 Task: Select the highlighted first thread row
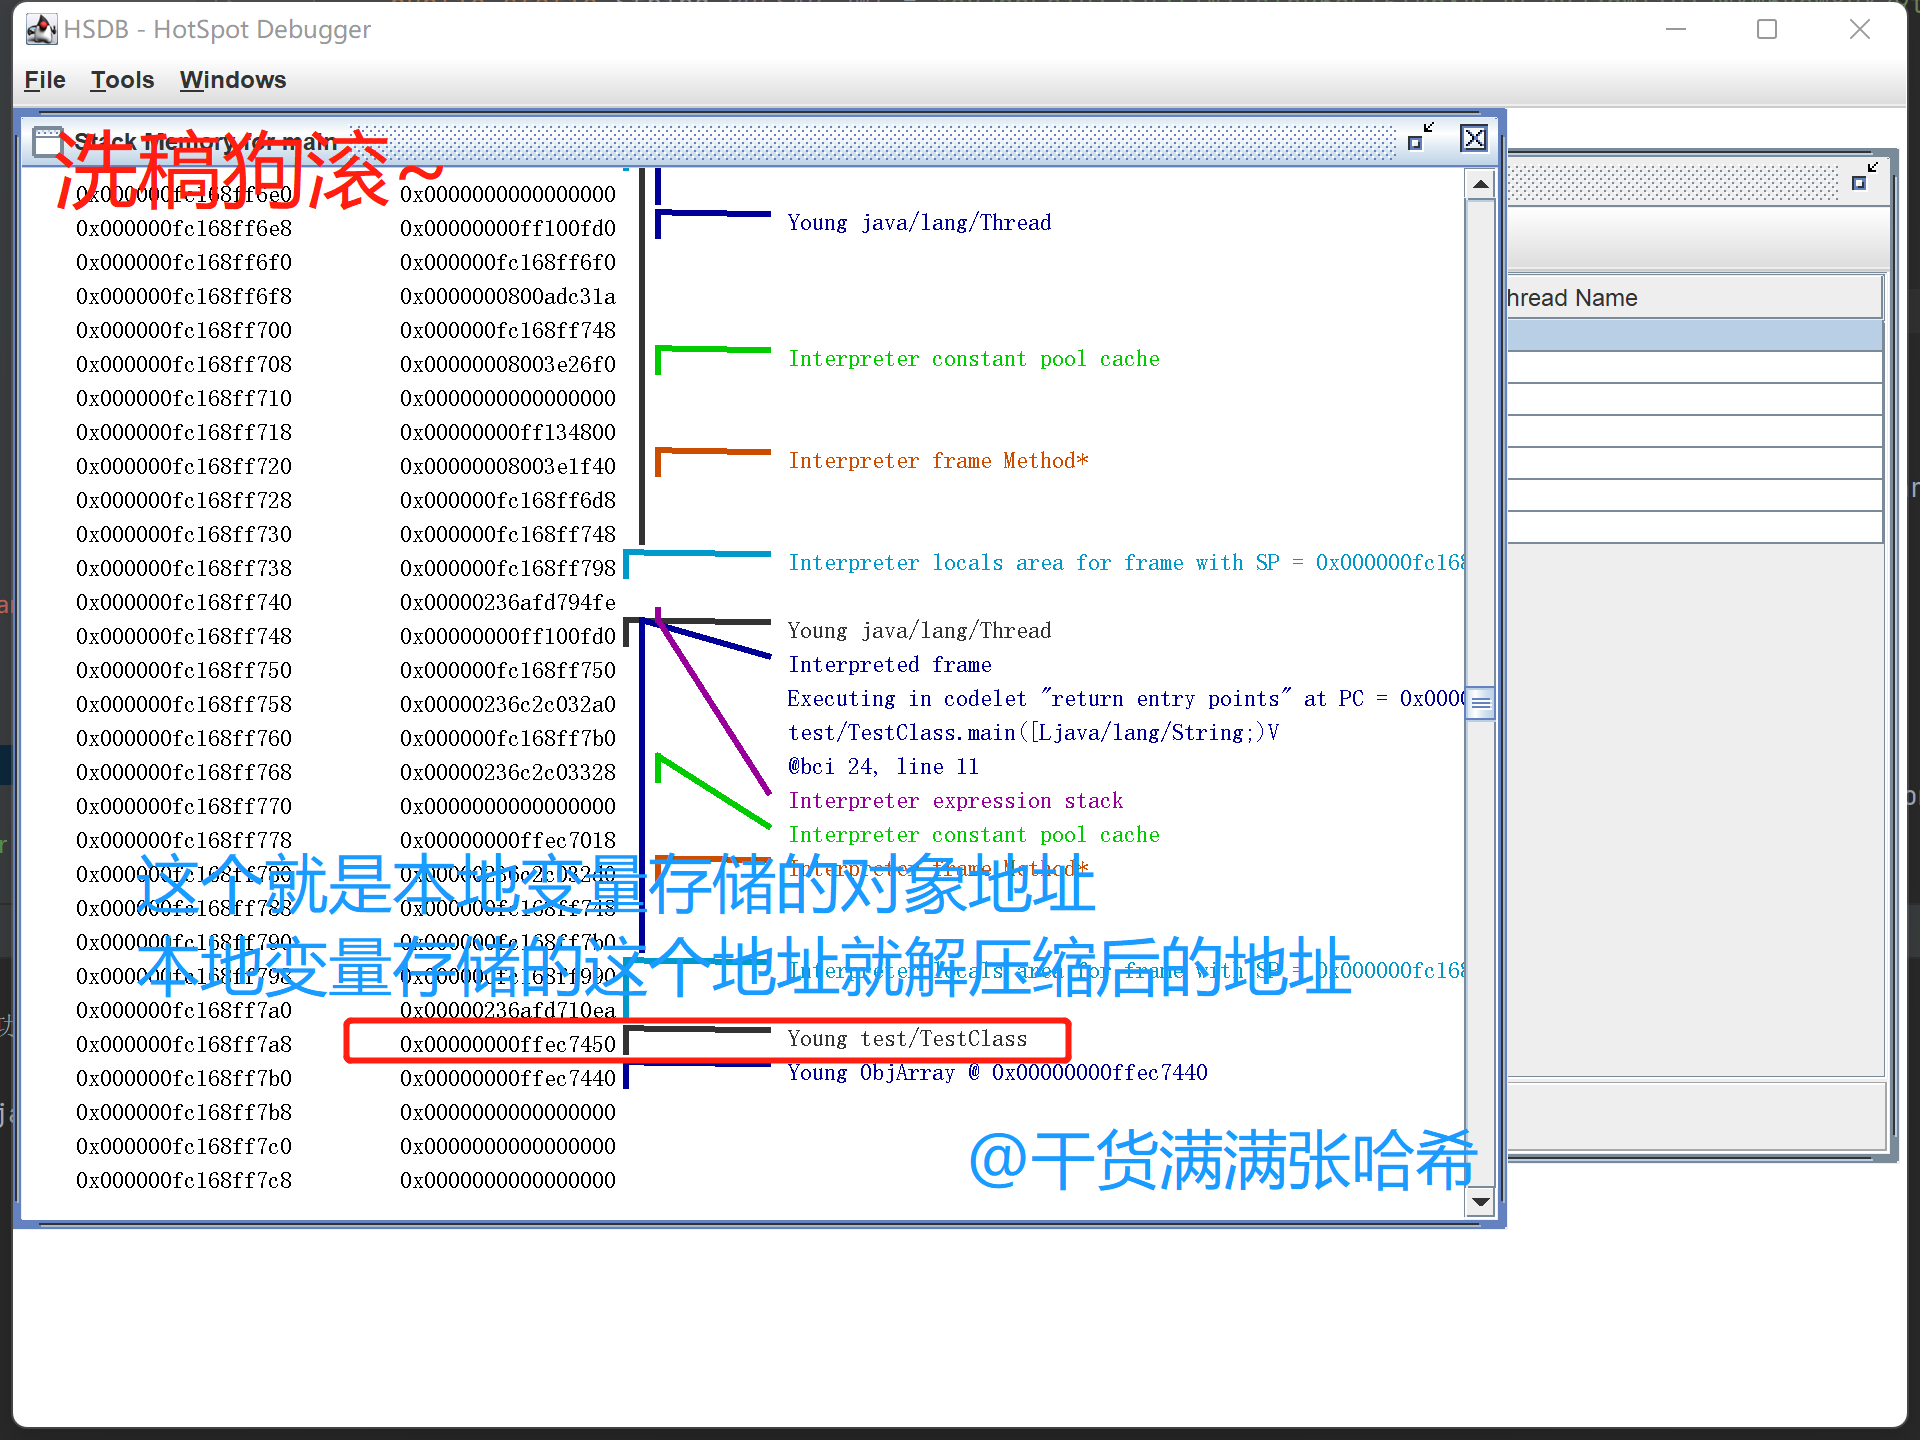coord(1692,335)
